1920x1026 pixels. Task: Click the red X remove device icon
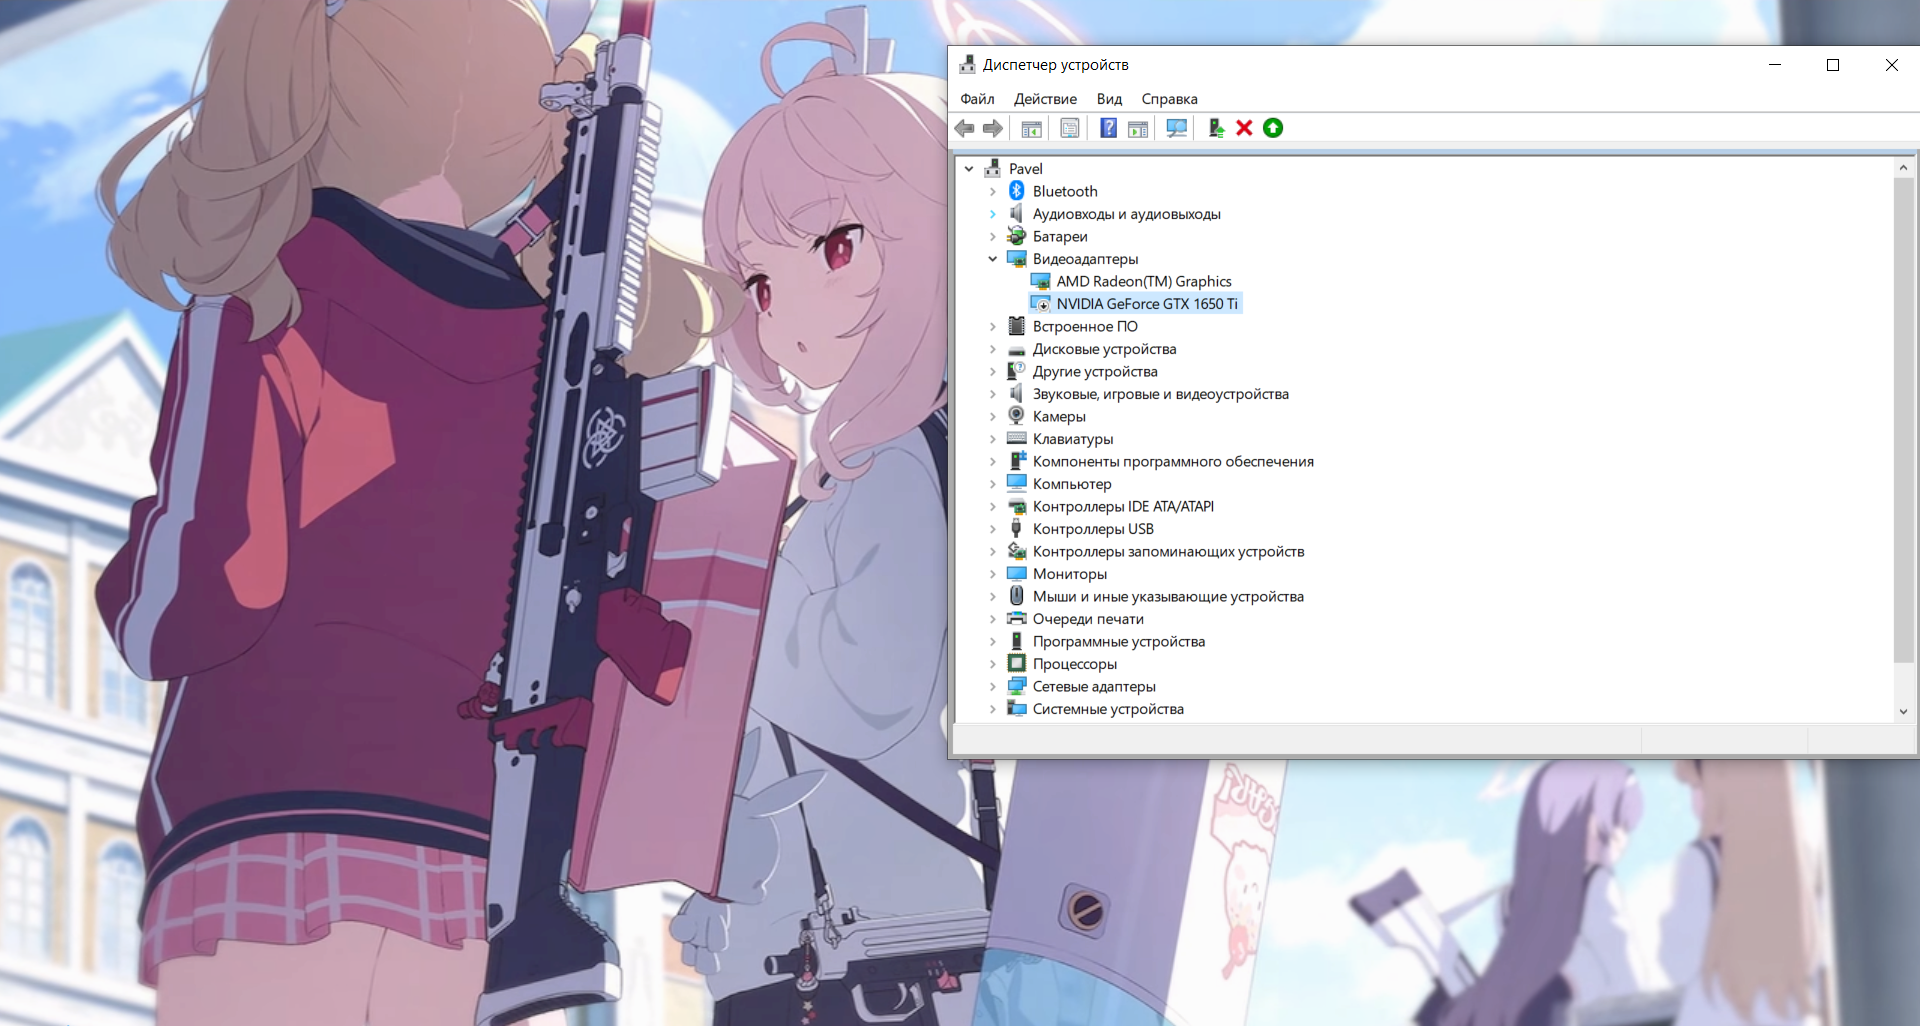click(1244, 128)
